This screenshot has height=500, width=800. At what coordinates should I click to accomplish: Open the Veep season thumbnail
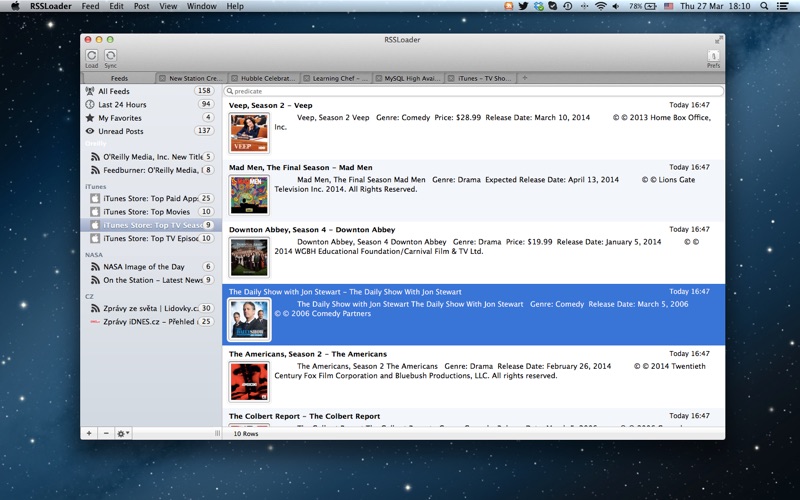249,132
